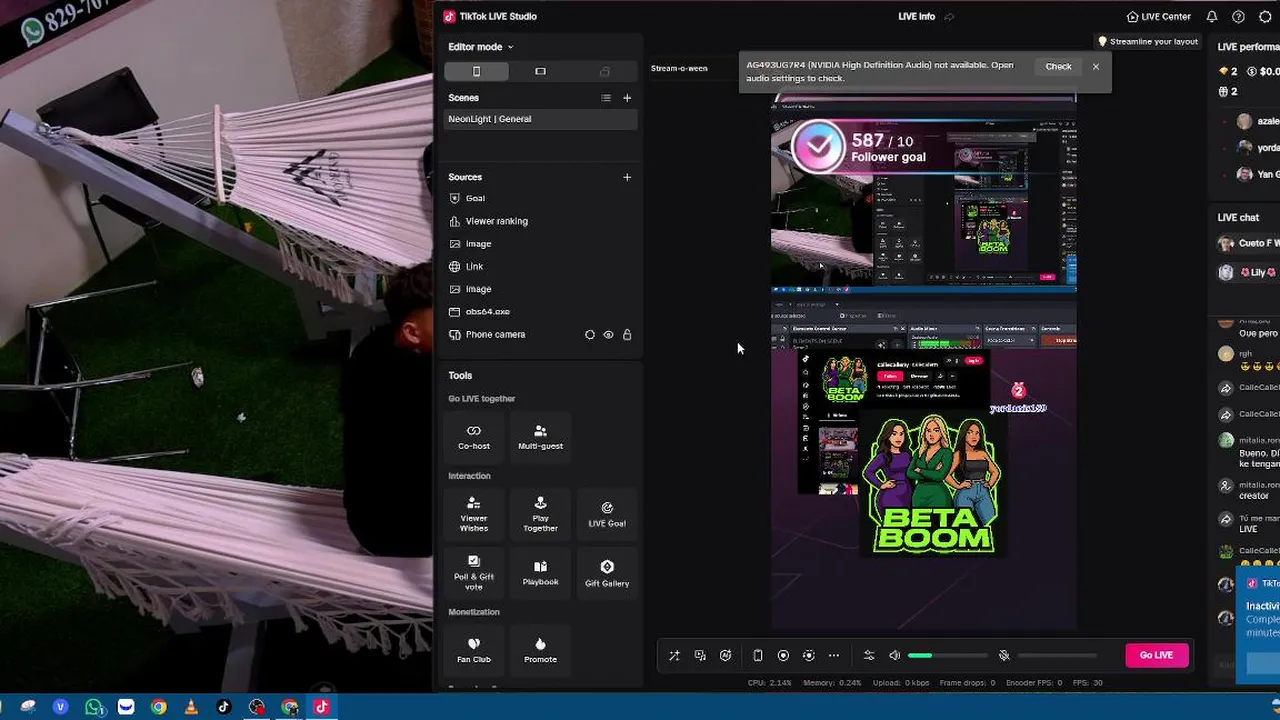The height and width of the screenshot is (720, 1280).
Task: Open the leftmost Google Chrome taskbar icon
Action: 158,707
